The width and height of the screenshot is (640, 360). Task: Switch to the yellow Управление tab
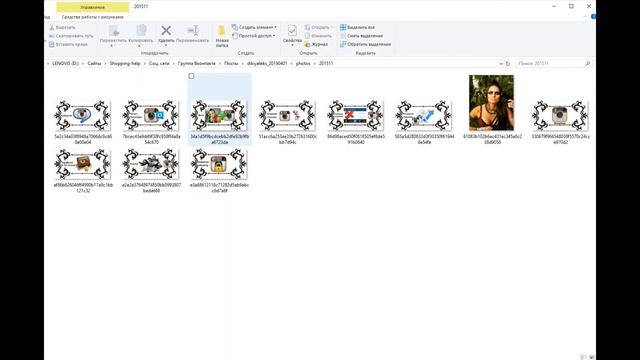coord(93,7)
